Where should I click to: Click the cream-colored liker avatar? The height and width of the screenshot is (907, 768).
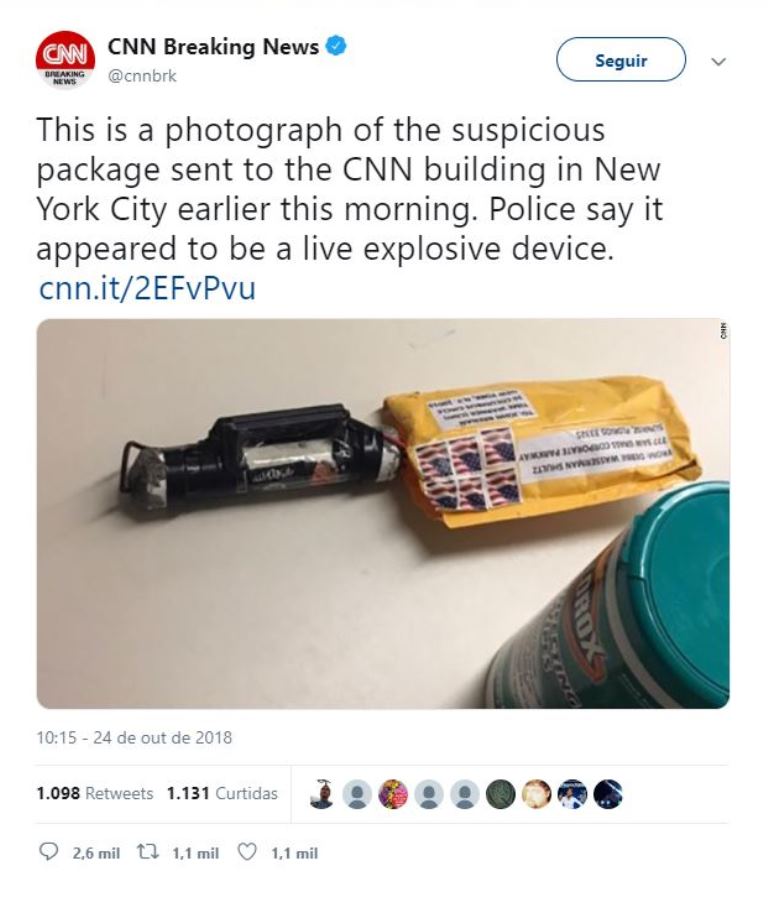coord(536,794)
